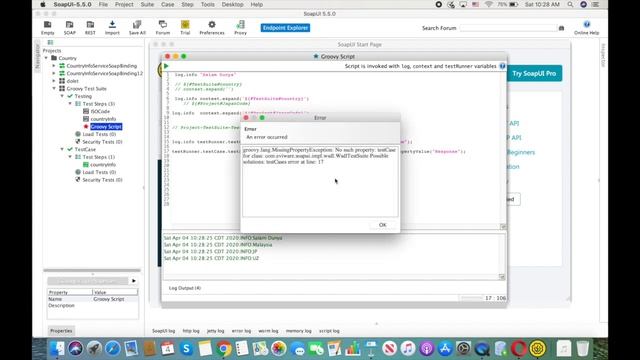Open Music app in the Dock
The image size is (640, 360).
tap(408, 349)
